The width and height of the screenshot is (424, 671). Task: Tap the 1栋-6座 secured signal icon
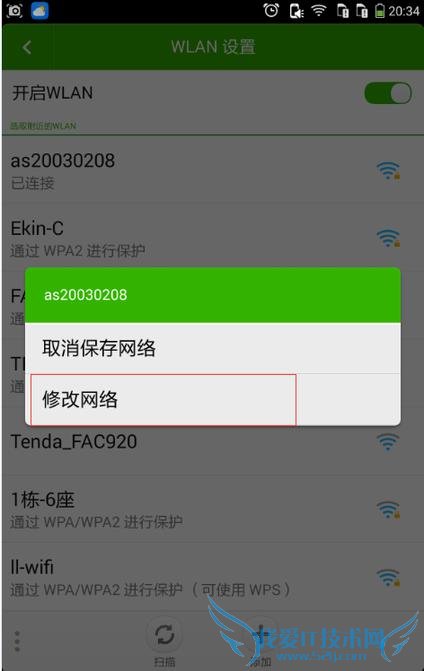(388, 509)
